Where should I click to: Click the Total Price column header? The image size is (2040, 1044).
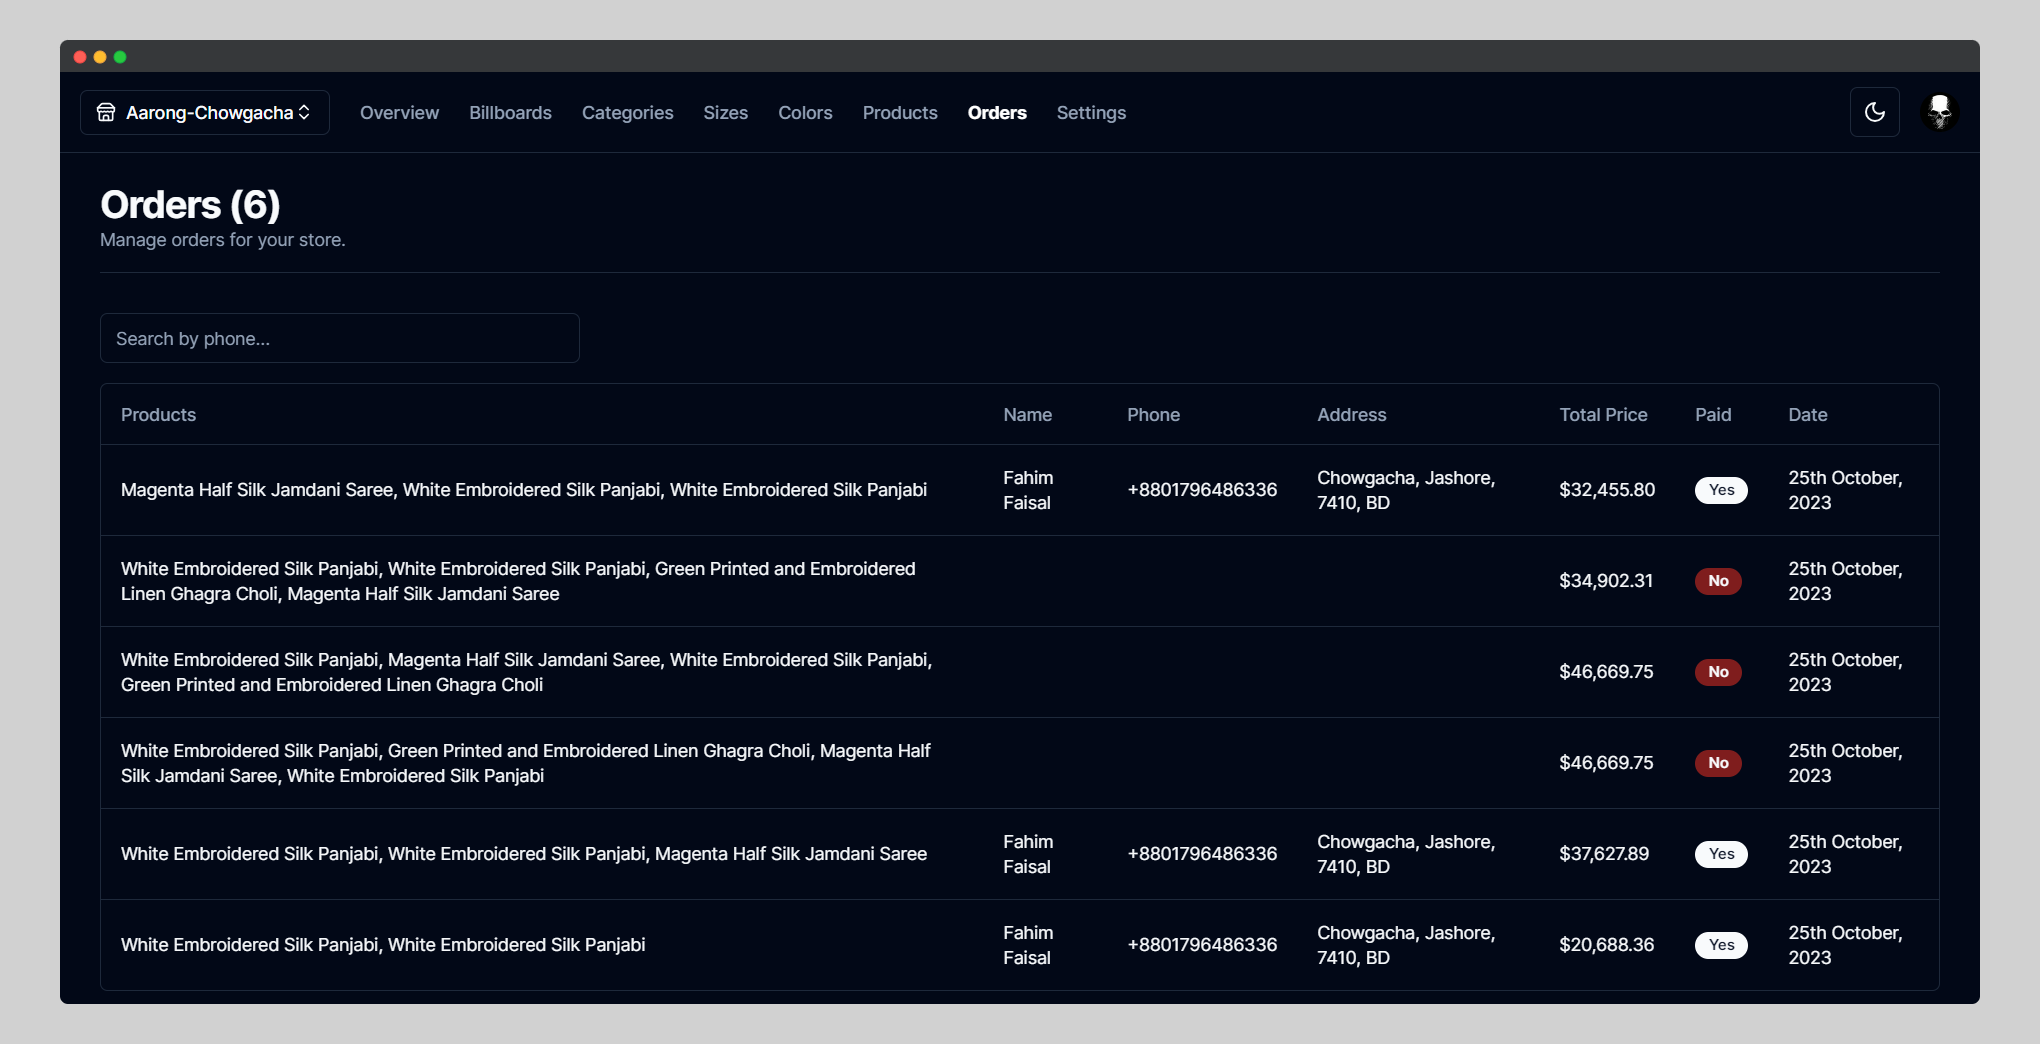[1603, 415]
